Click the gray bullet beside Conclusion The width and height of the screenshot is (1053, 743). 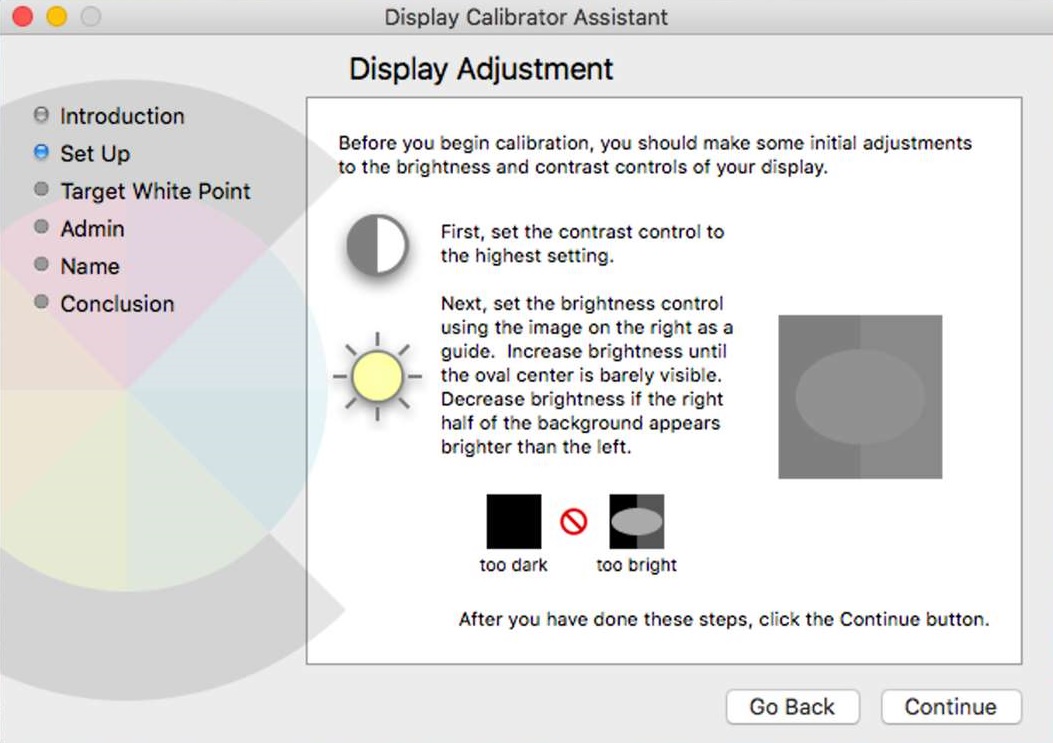41,302
